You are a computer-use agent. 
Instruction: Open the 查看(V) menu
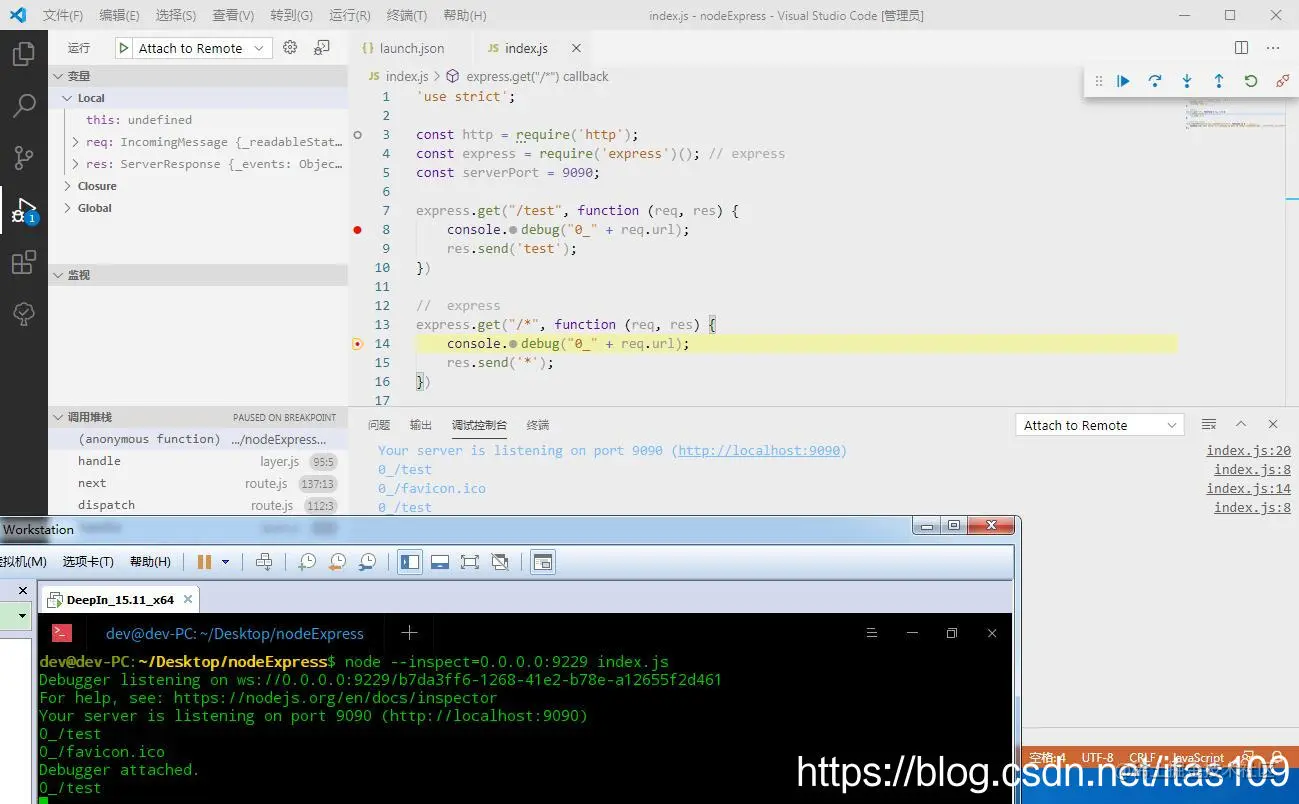click(233, 15)
